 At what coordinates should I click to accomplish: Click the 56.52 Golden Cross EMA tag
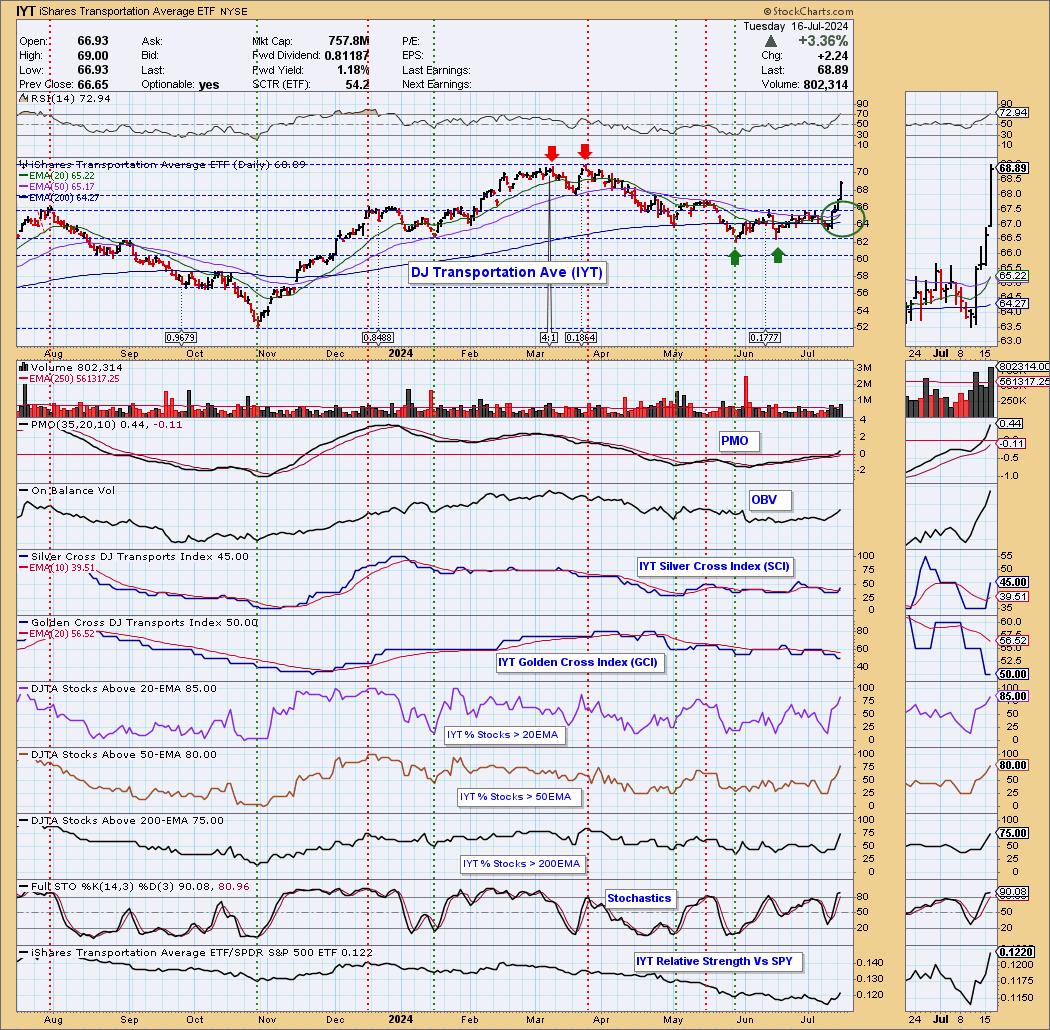(1012, 641)
